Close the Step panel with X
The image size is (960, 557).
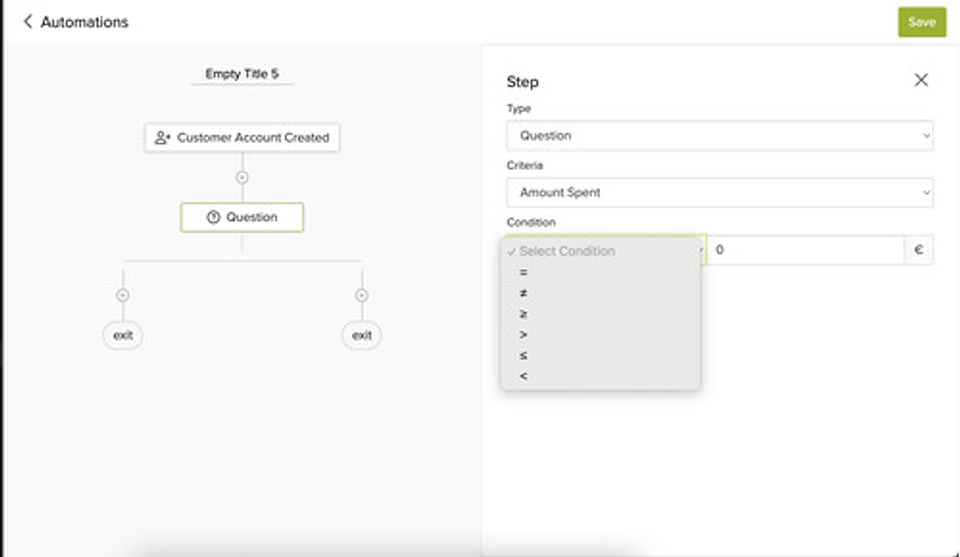[x=921, y=80]
